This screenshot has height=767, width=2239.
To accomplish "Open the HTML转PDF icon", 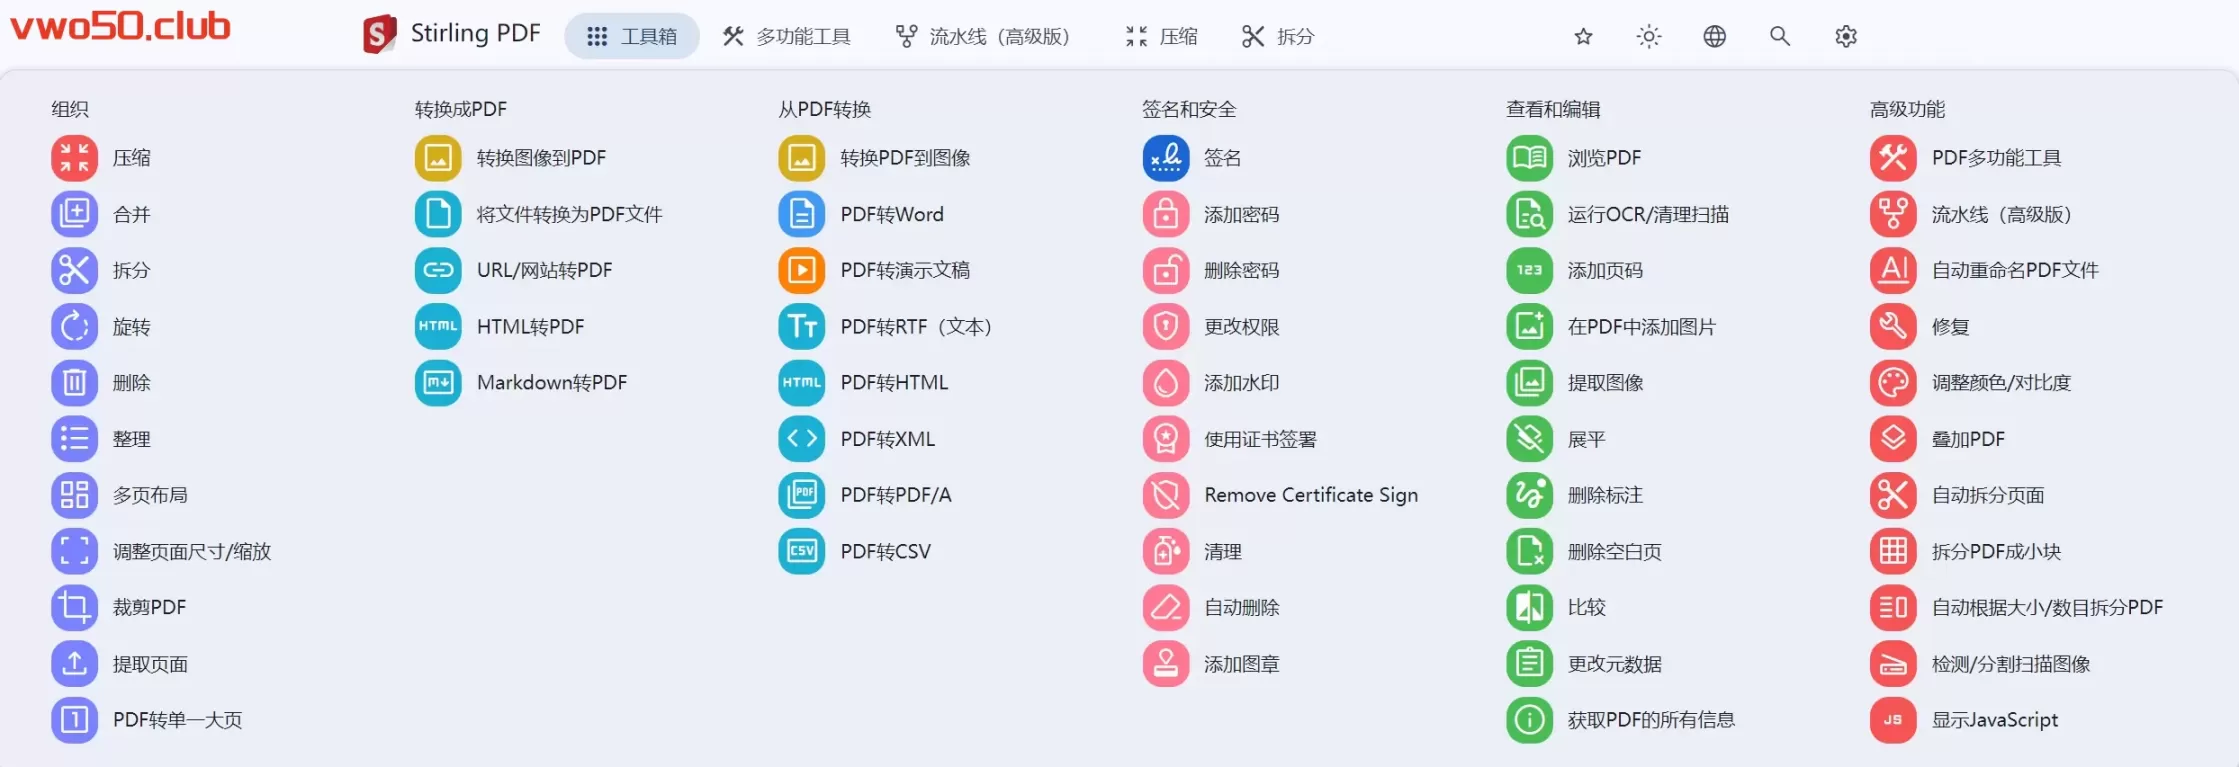I will 438,327.
